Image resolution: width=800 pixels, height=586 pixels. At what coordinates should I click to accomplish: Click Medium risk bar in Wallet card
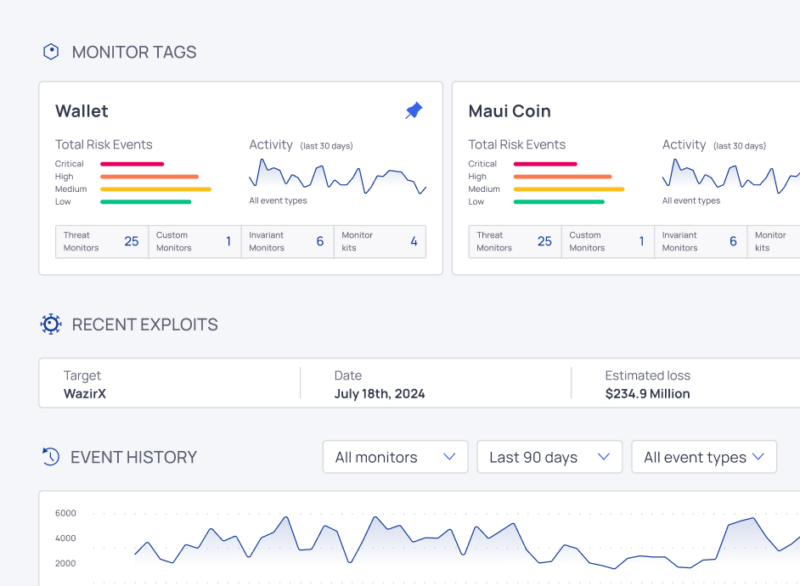pos(155,189)
